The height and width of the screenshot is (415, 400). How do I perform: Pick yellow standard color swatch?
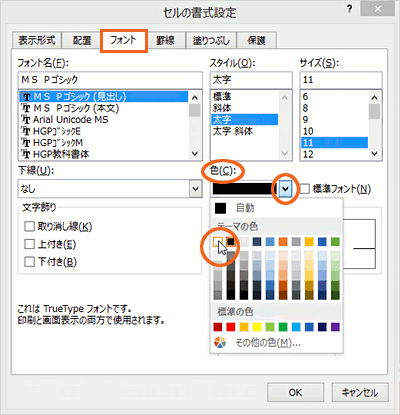257,327
